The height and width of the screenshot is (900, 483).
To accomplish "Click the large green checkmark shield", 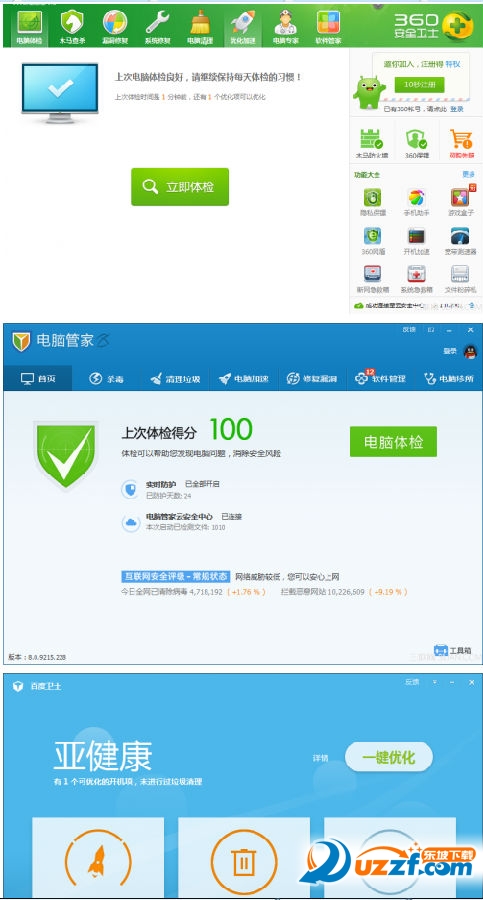I will [x=66, y=455].
